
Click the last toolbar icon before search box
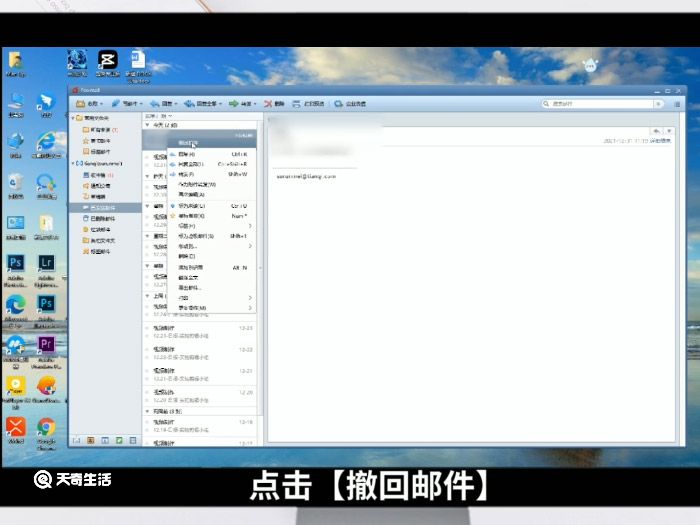[x=338, y=104]
